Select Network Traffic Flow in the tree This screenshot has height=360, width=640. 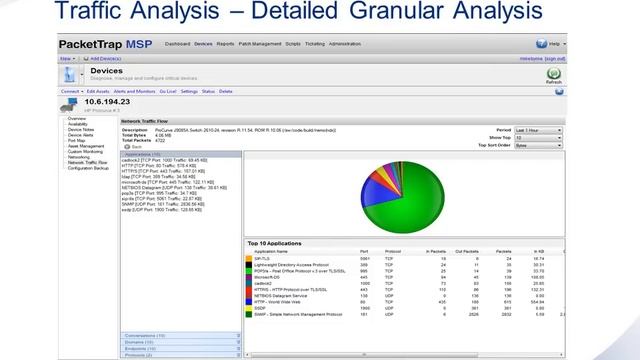87,162
